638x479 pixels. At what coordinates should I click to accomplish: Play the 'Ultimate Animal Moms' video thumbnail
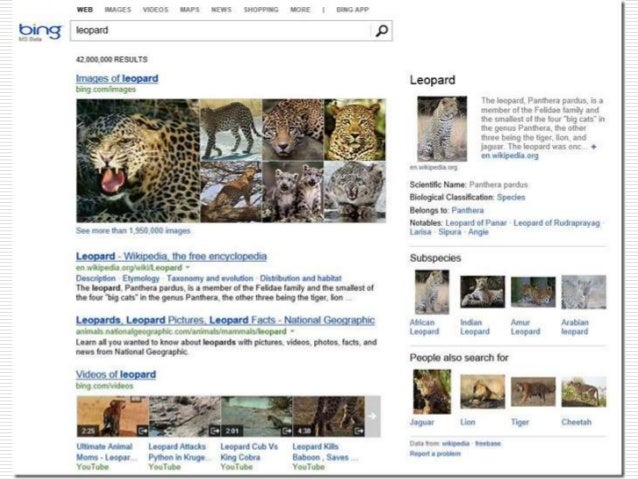113,417
